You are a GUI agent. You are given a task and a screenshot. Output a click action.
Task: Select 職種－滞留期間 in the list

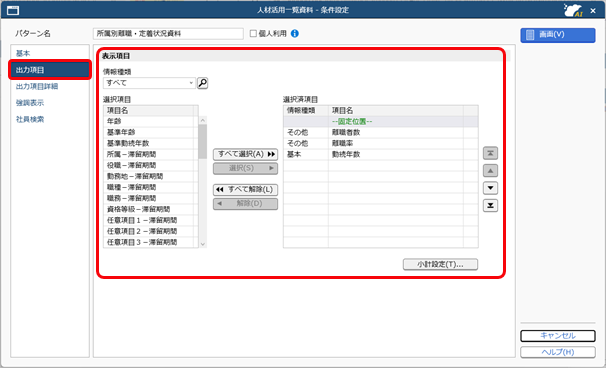click(x=151, y=187)
